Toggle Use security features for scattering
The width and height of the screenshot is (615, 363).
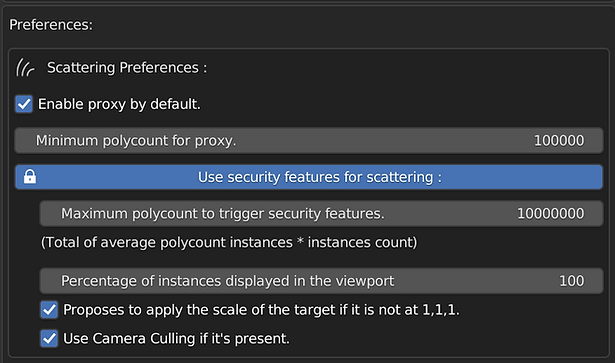pyautogui.click(x=309, y=177)
